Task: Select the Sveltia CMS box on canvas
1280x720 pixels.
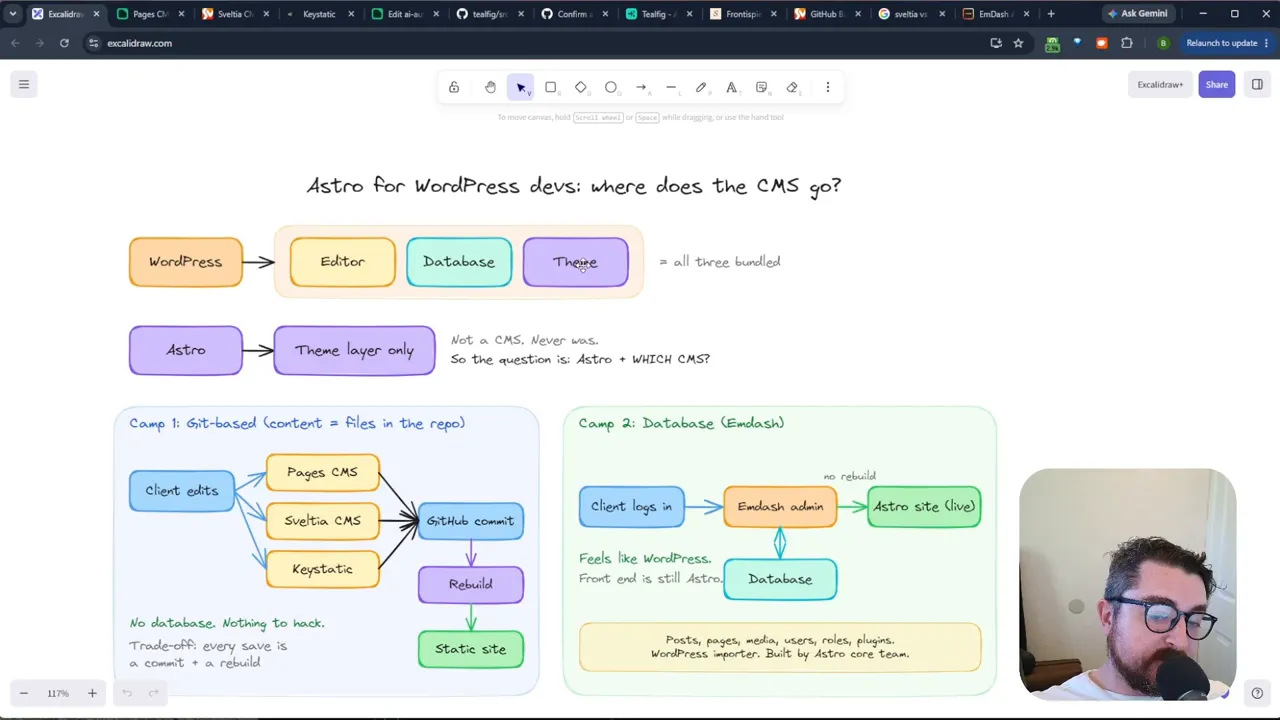Action: pyautogui.click(x=322, y=521)
